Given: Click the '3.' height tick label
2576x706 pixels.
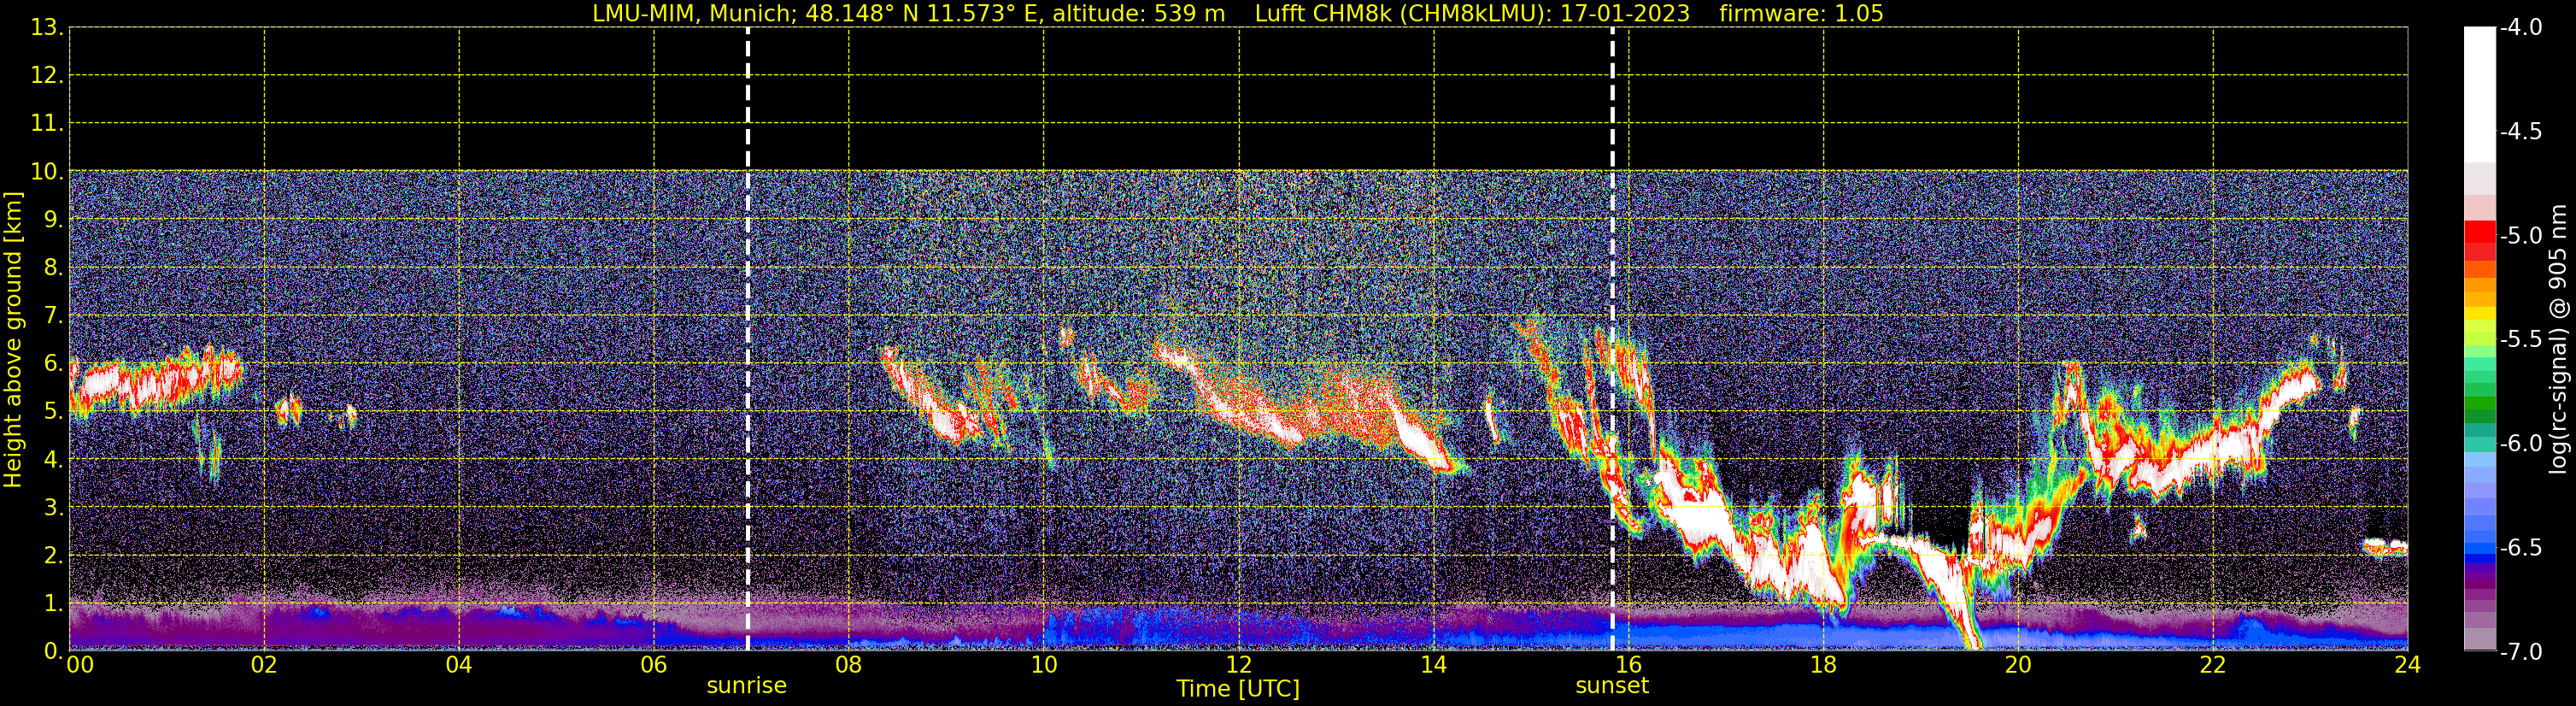Looking at the screenshot, I should [54, 508].
